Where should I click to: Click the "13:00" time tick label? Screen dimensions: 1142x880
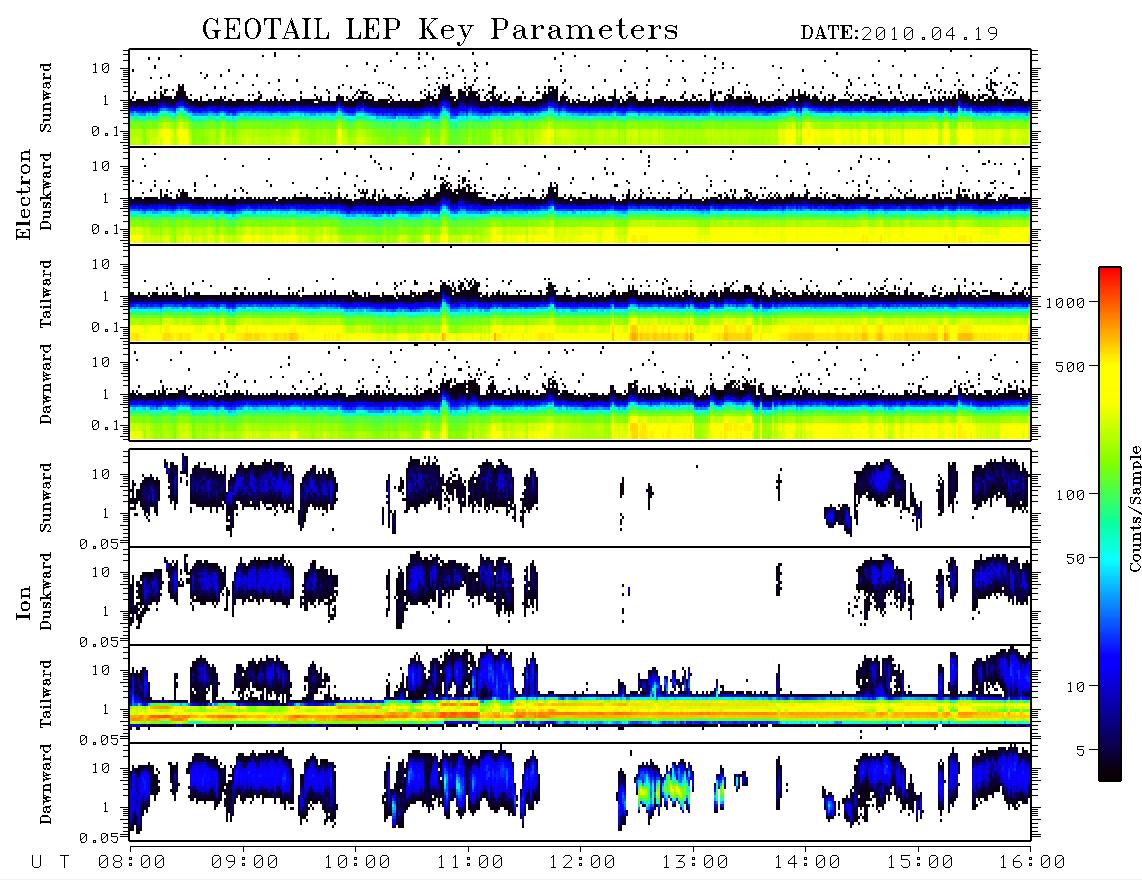tap(695, 863)
